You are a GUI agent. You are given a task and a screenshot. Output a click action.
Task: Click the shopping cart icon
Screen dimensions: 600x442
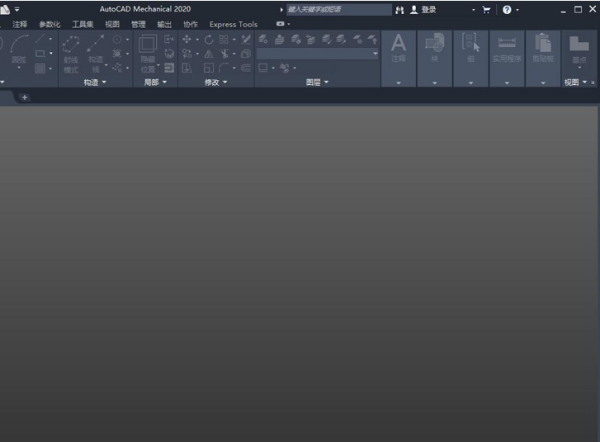[486, 9]
